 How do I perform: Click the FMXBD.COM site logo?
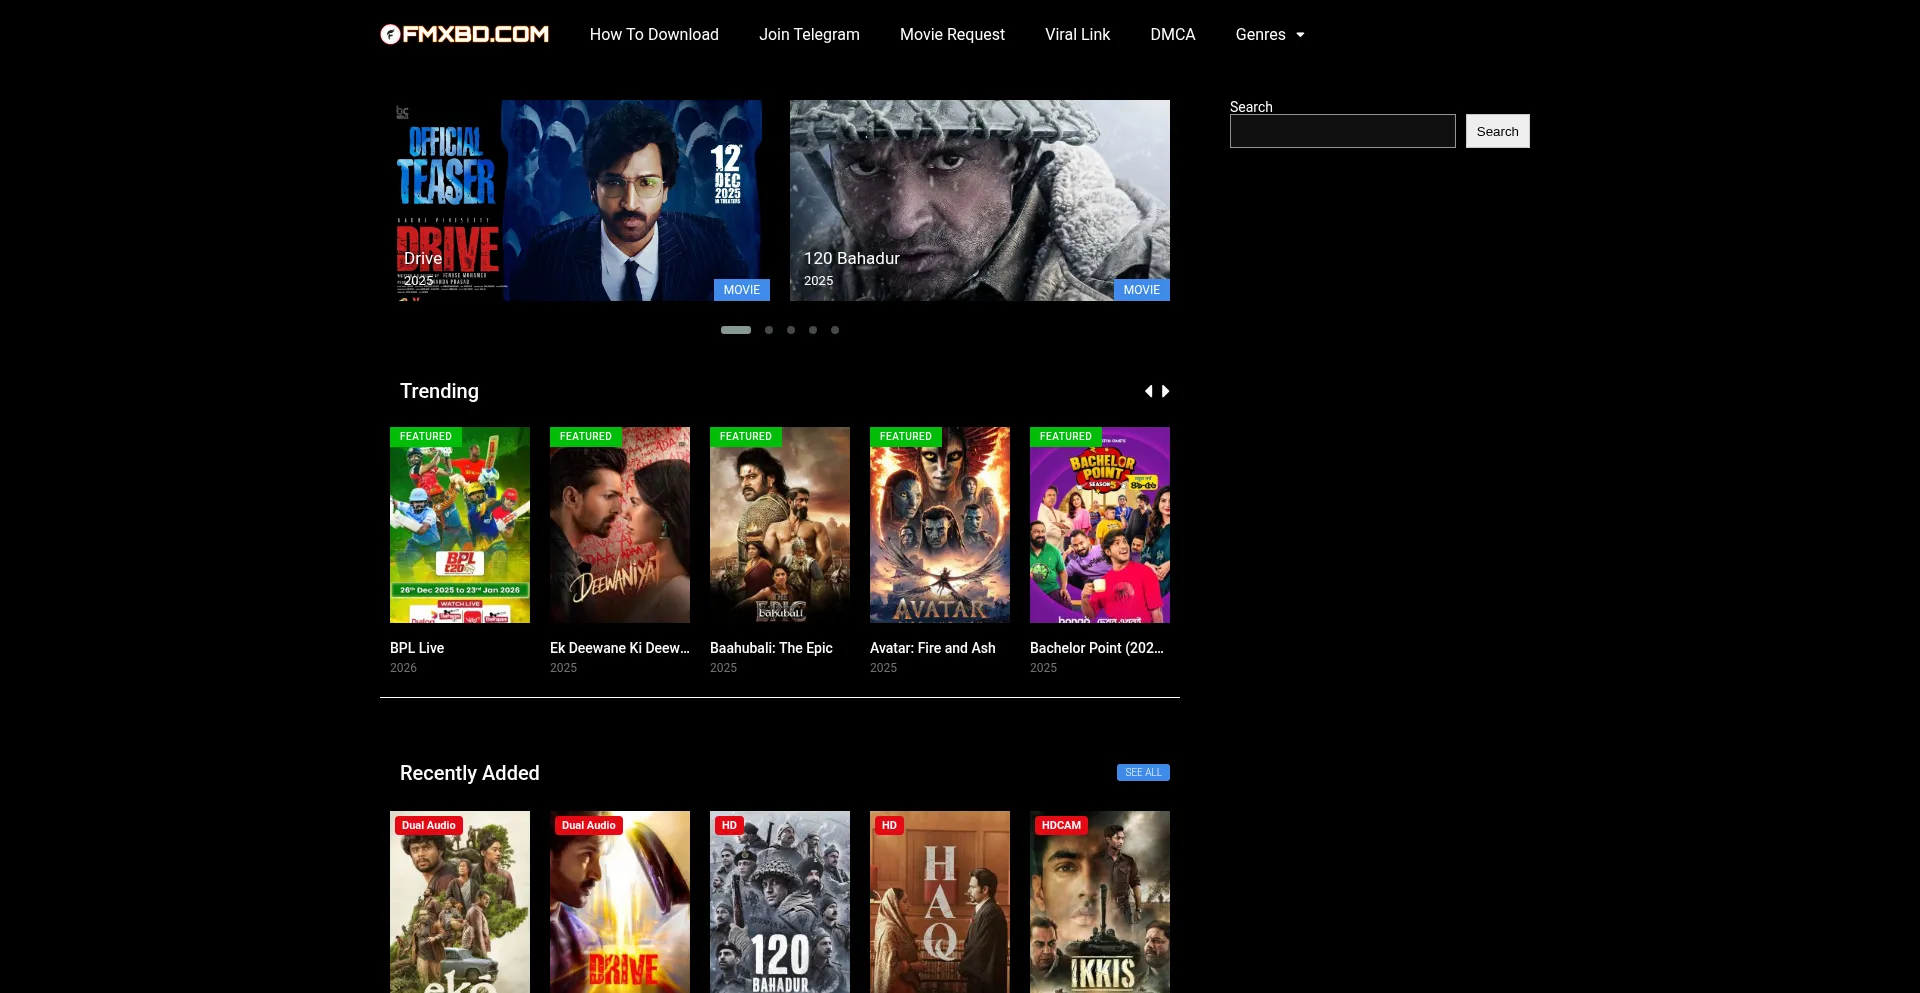coord(464,34)
